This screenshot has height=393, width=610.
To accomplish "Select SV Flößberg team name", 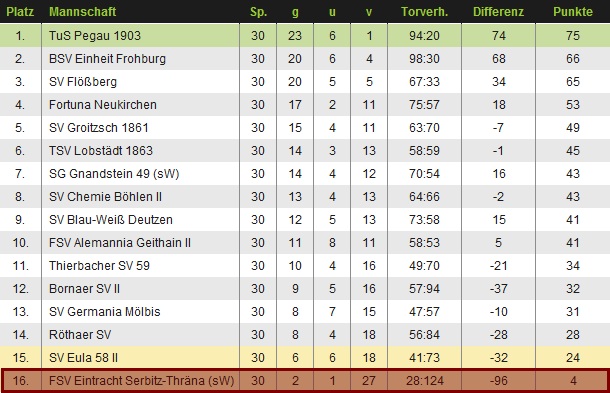I will (83, 82).
